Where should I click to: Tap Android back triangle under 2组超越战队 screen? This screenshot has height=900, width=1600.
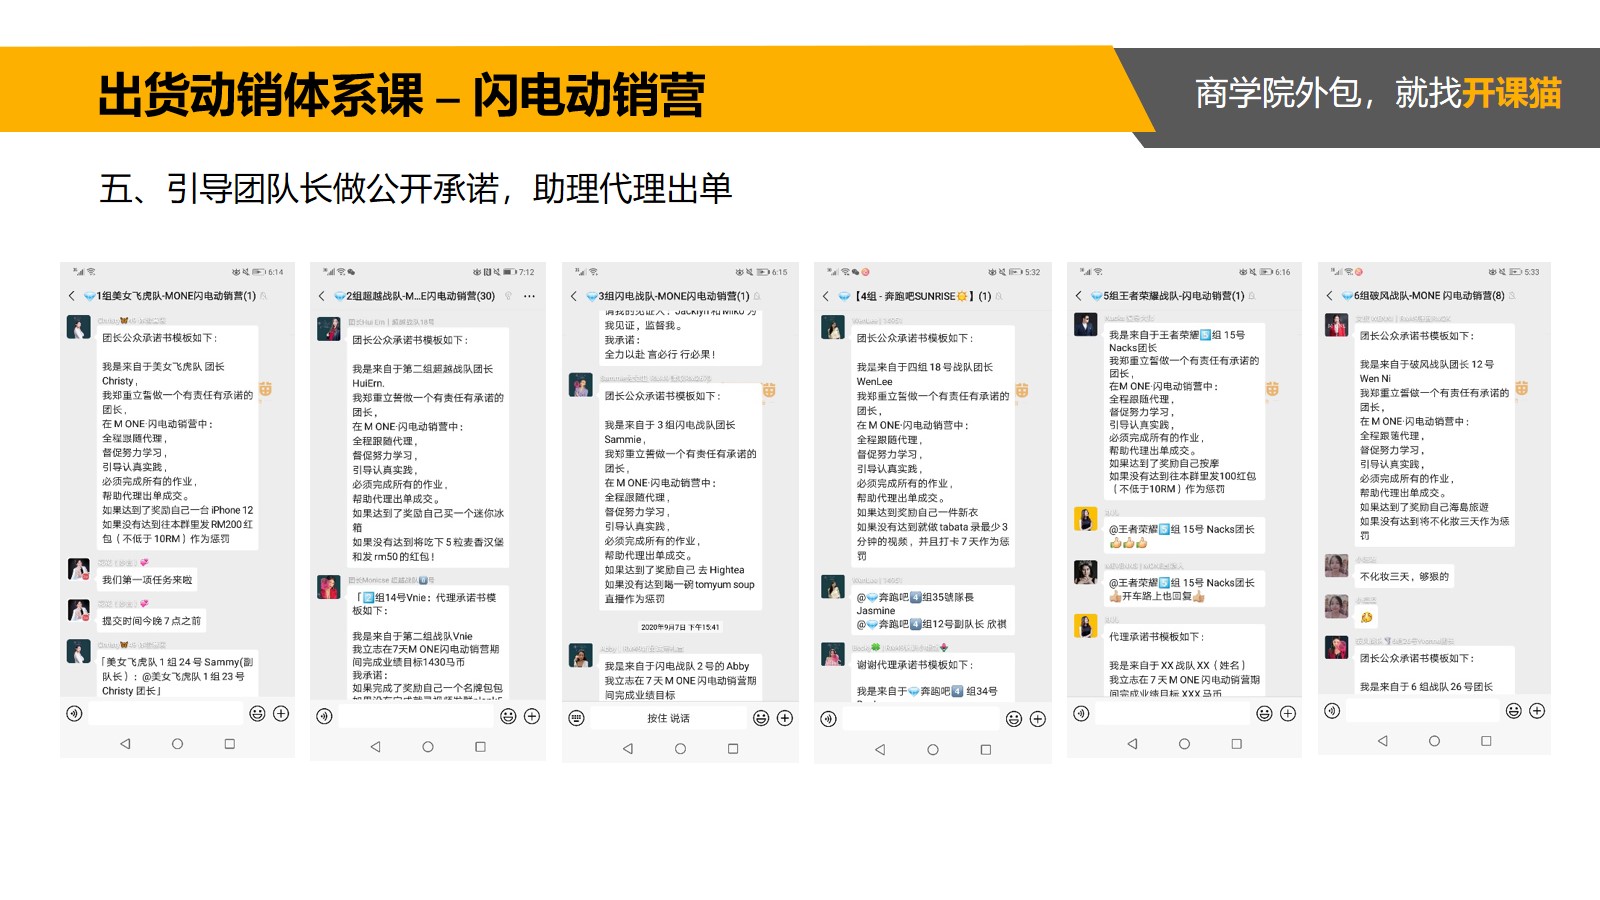coord(375,747)
